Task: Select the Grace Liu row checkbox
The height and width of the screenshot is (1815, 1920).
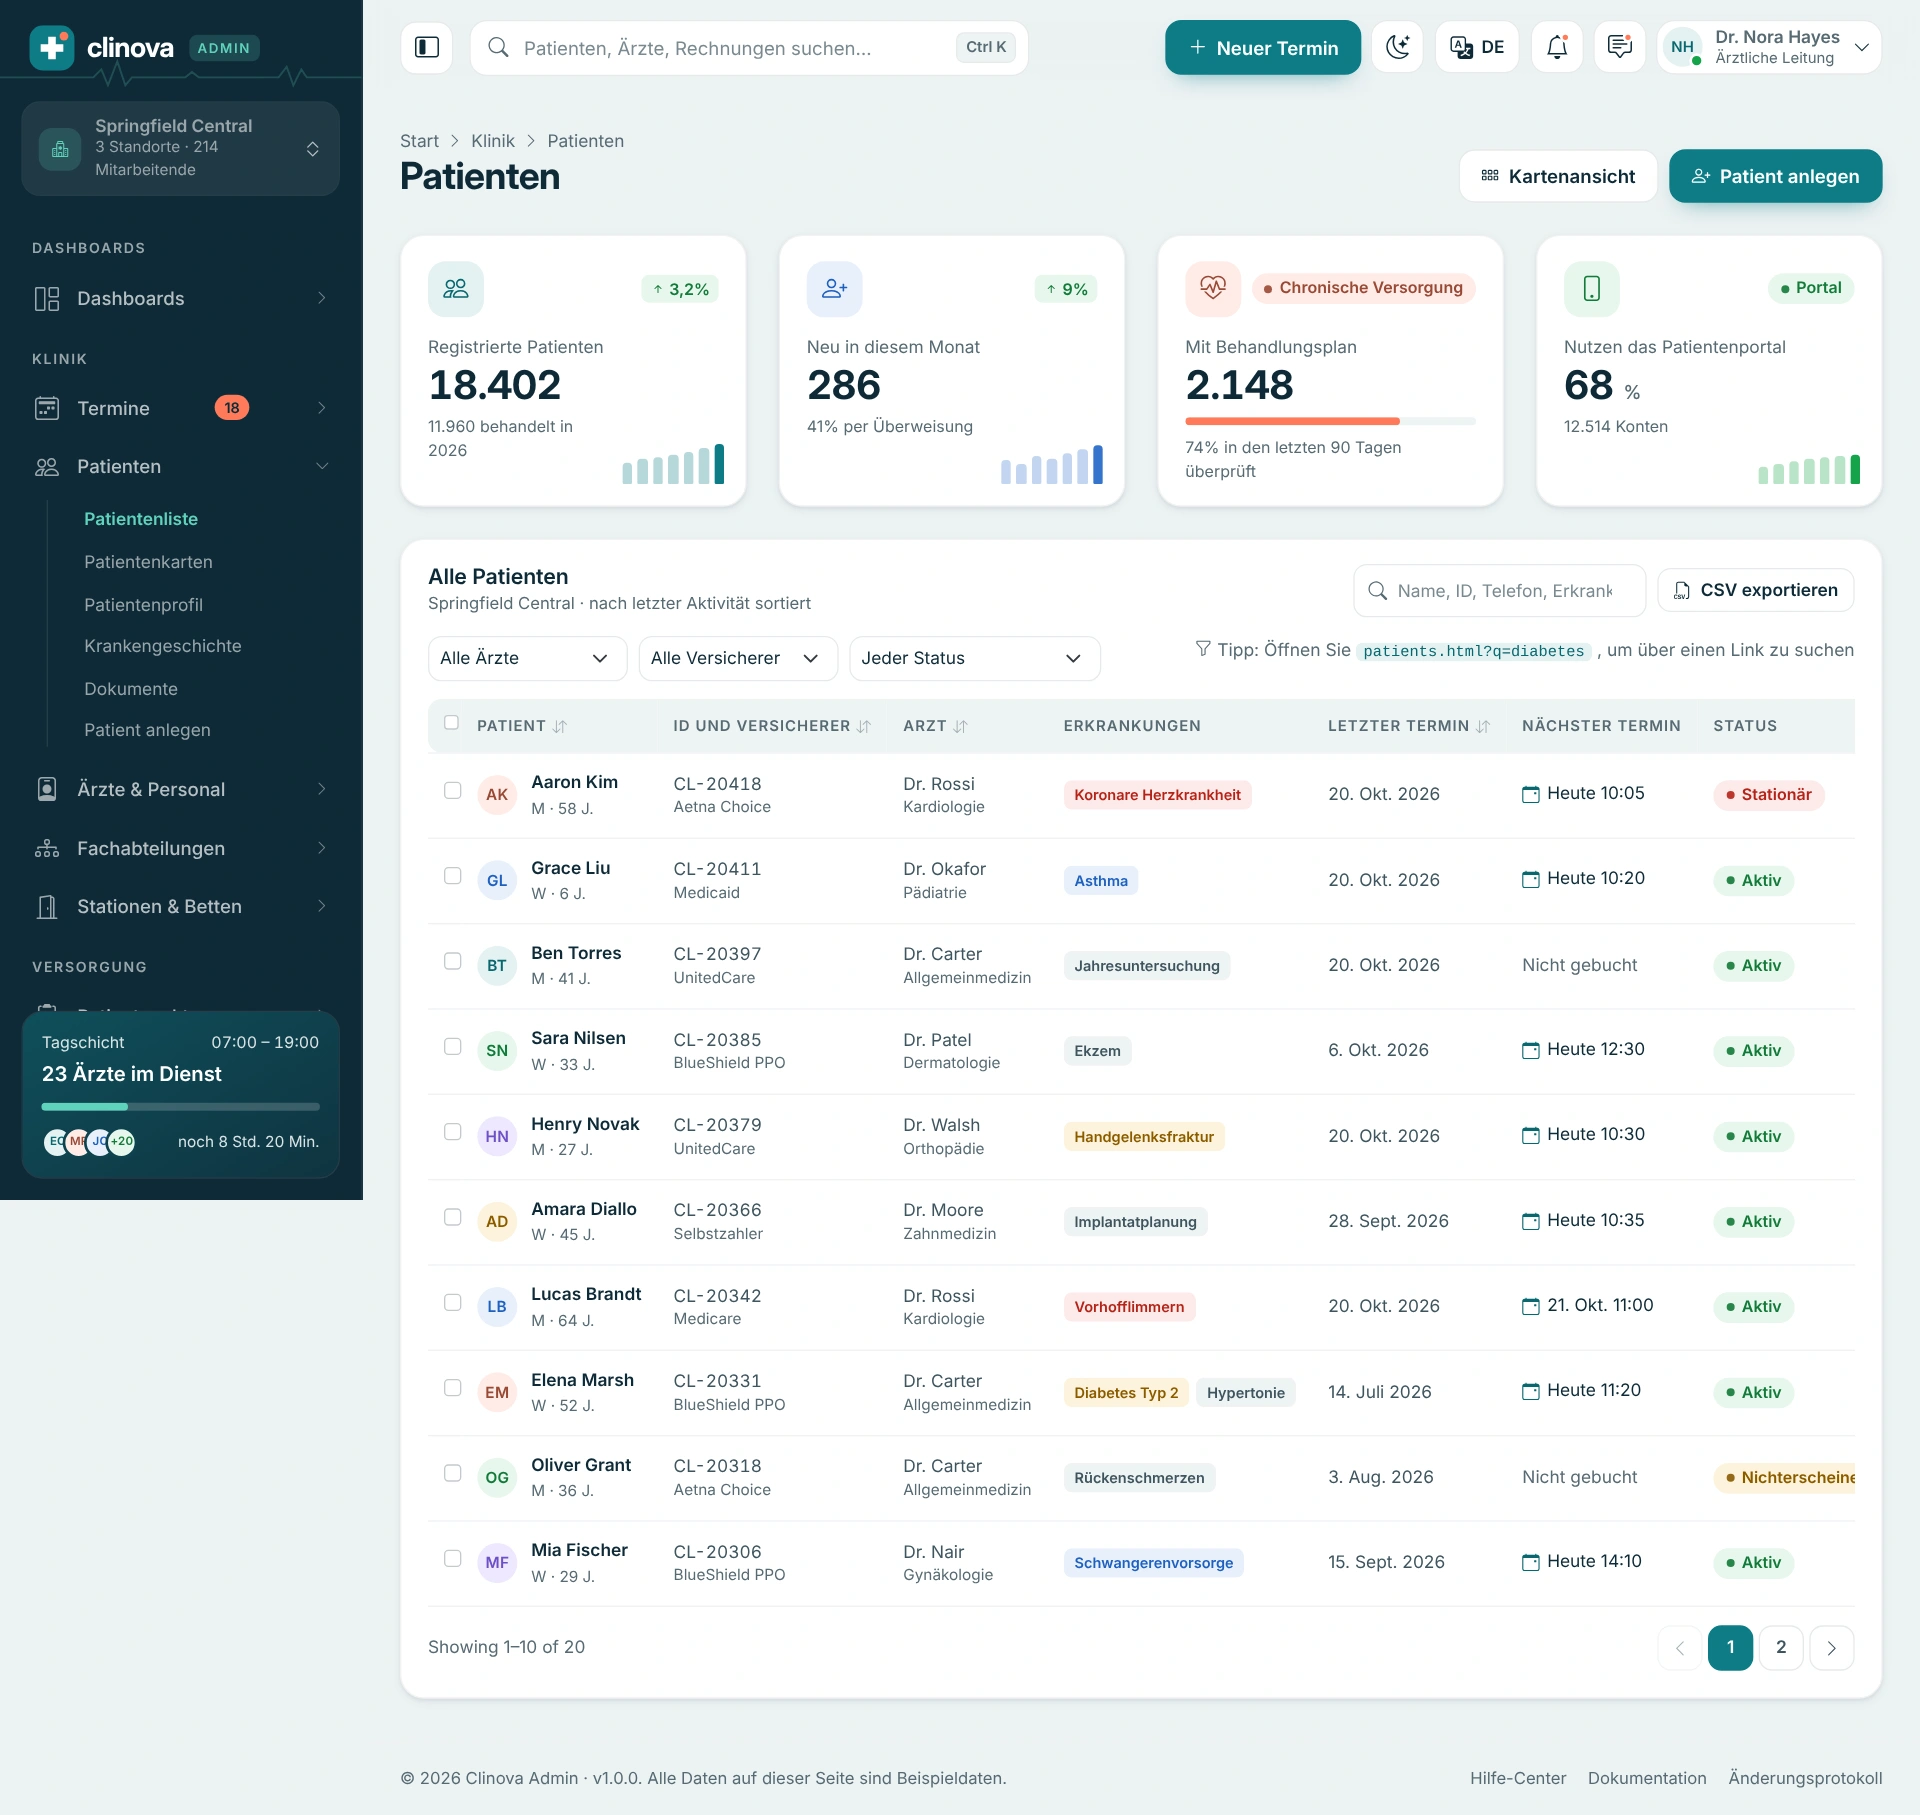Action: [453, 876]
